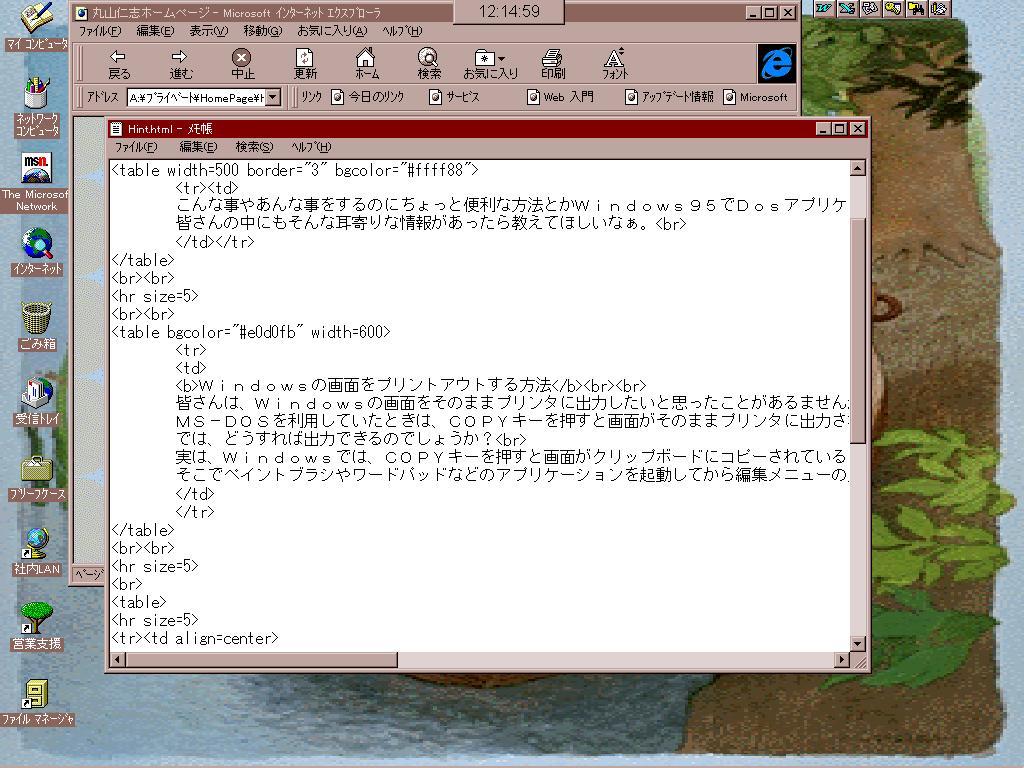Click the サービス link button

(455, 97)
